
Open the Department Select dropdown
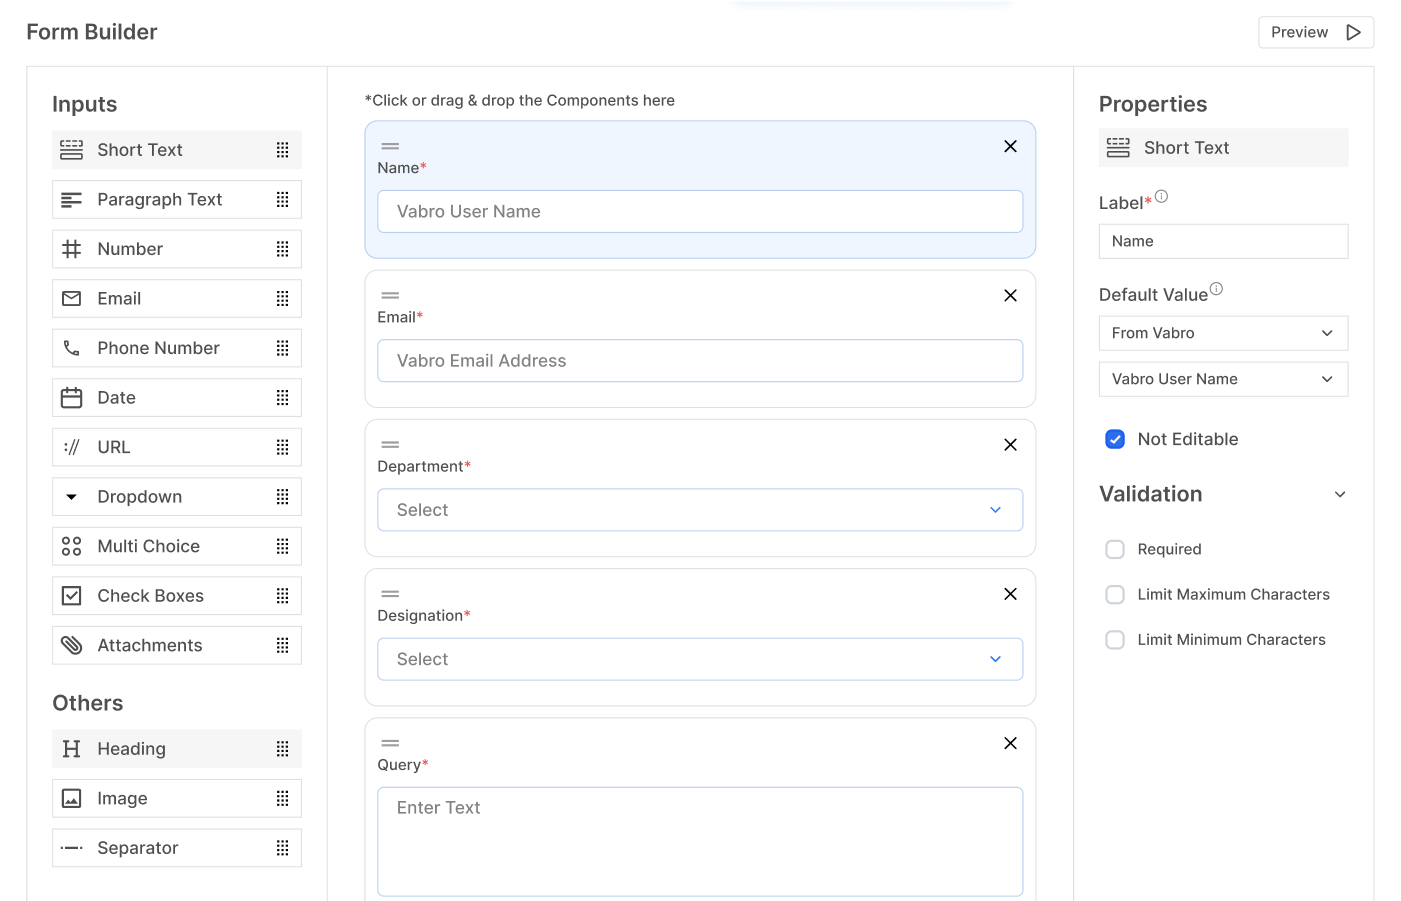699,510
